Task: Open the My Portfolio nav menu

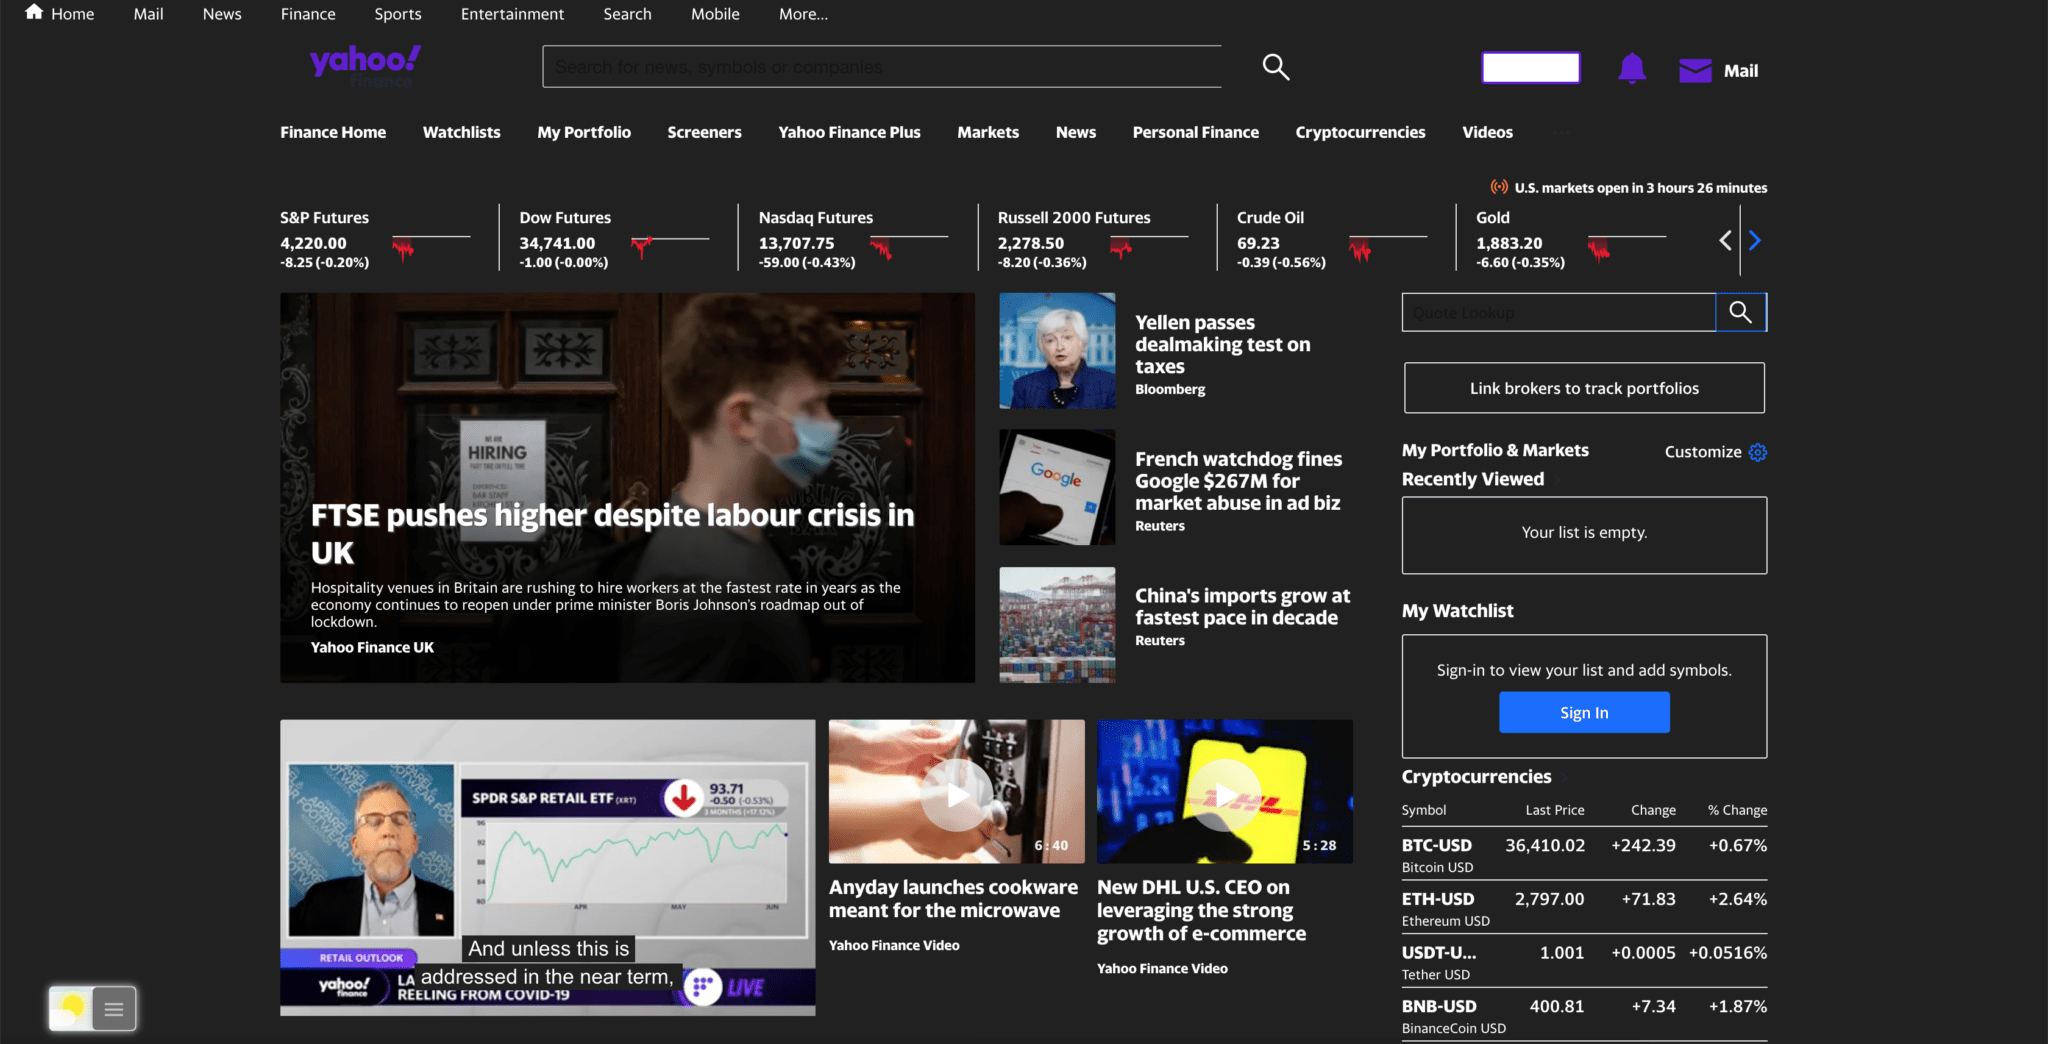Action: click(x=584, y=132)
